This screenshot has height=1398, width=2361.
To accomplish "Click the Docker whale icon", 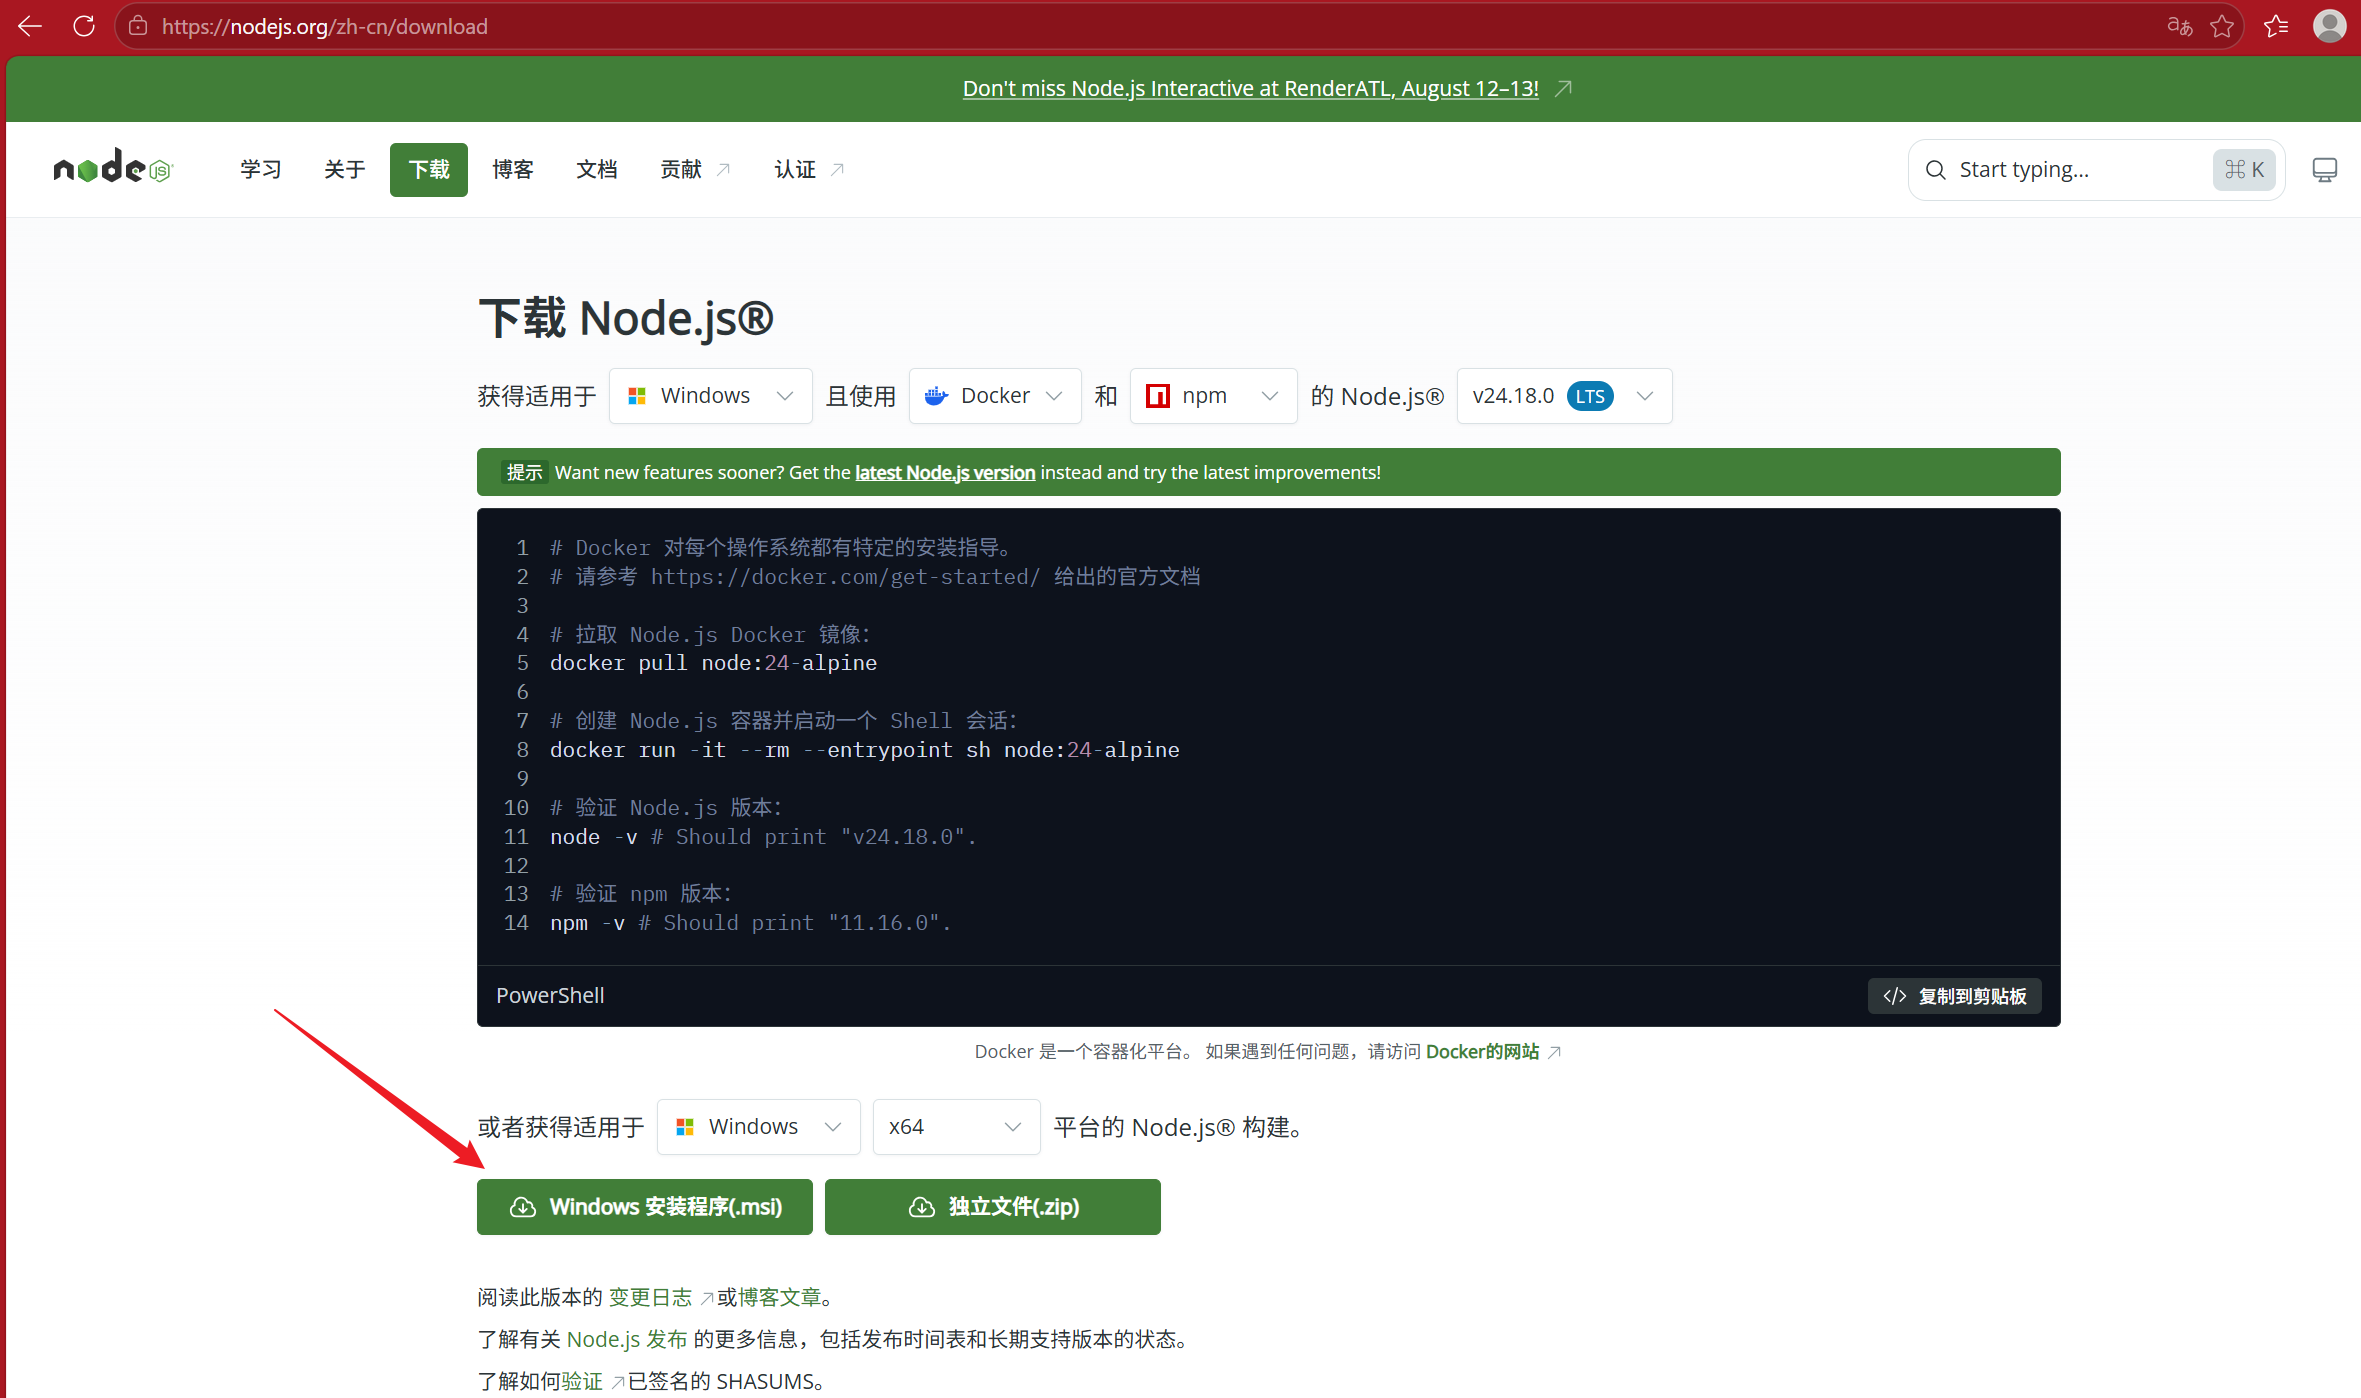I will pyautogui.click(x=937, y=396).
